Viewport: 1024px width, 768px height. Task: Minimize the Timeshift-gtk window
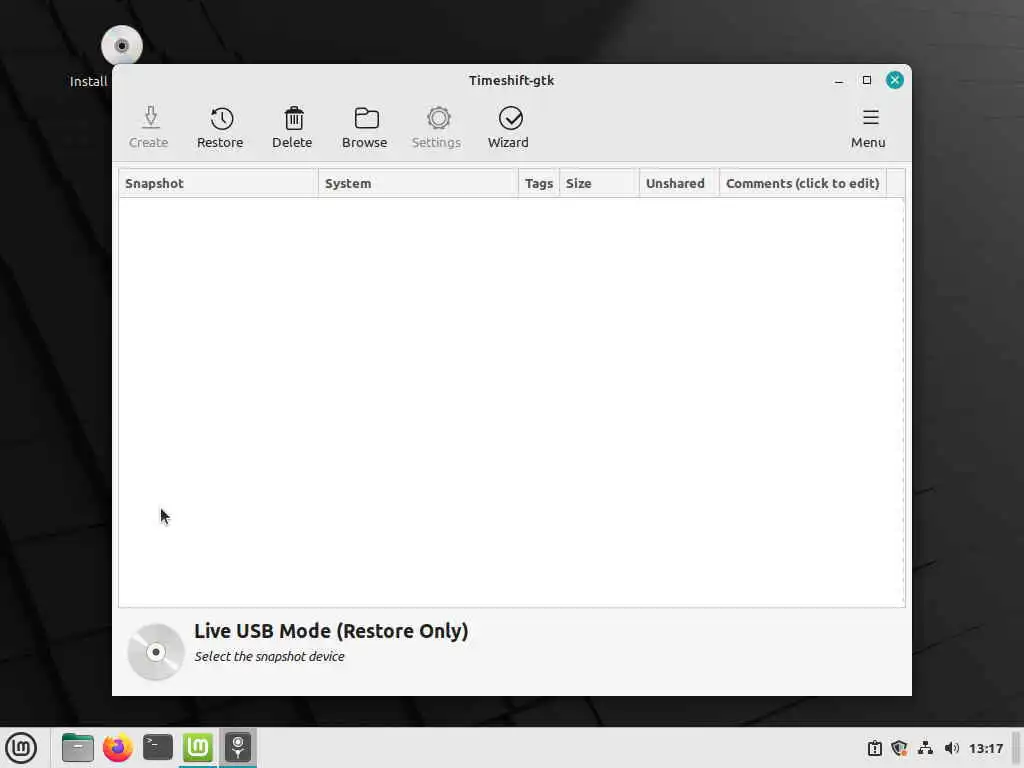point(839,80)
